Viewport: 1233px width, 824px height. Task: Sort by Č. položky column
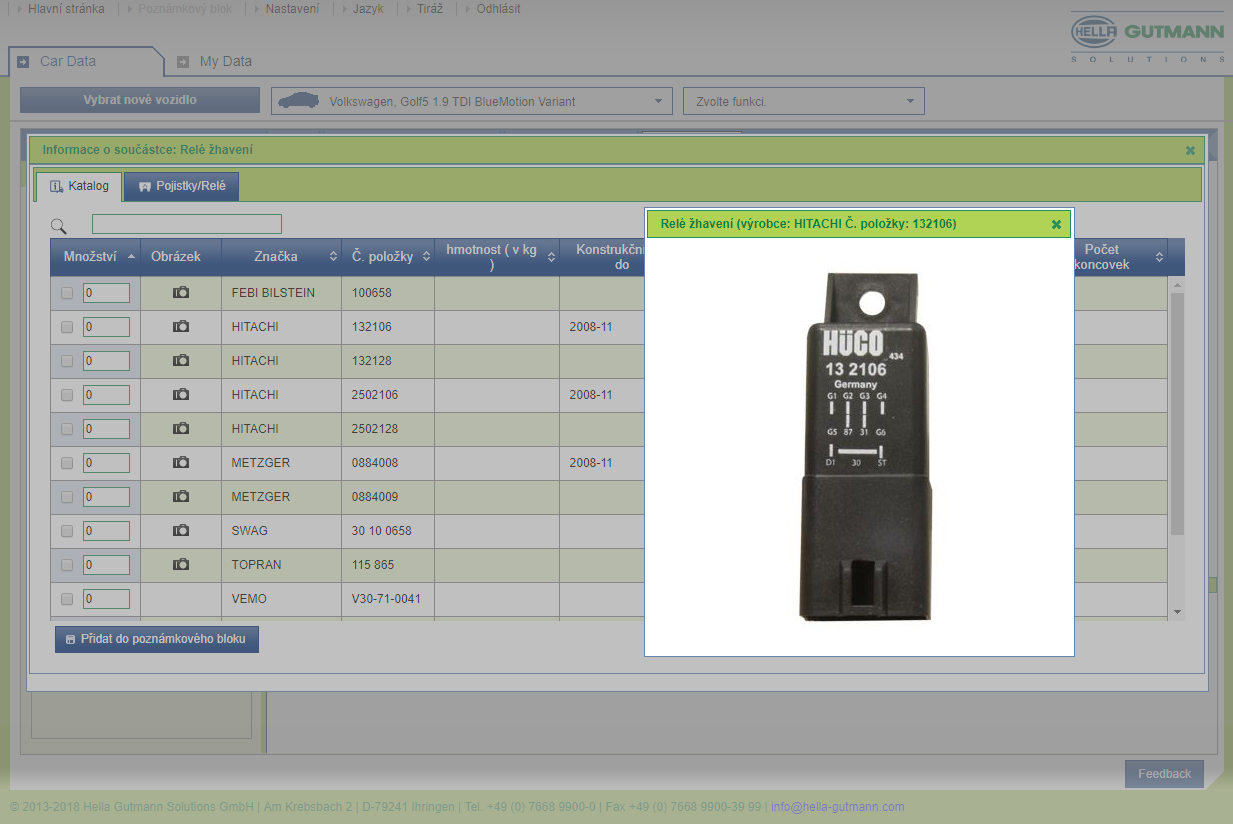[x=388, y=257]
